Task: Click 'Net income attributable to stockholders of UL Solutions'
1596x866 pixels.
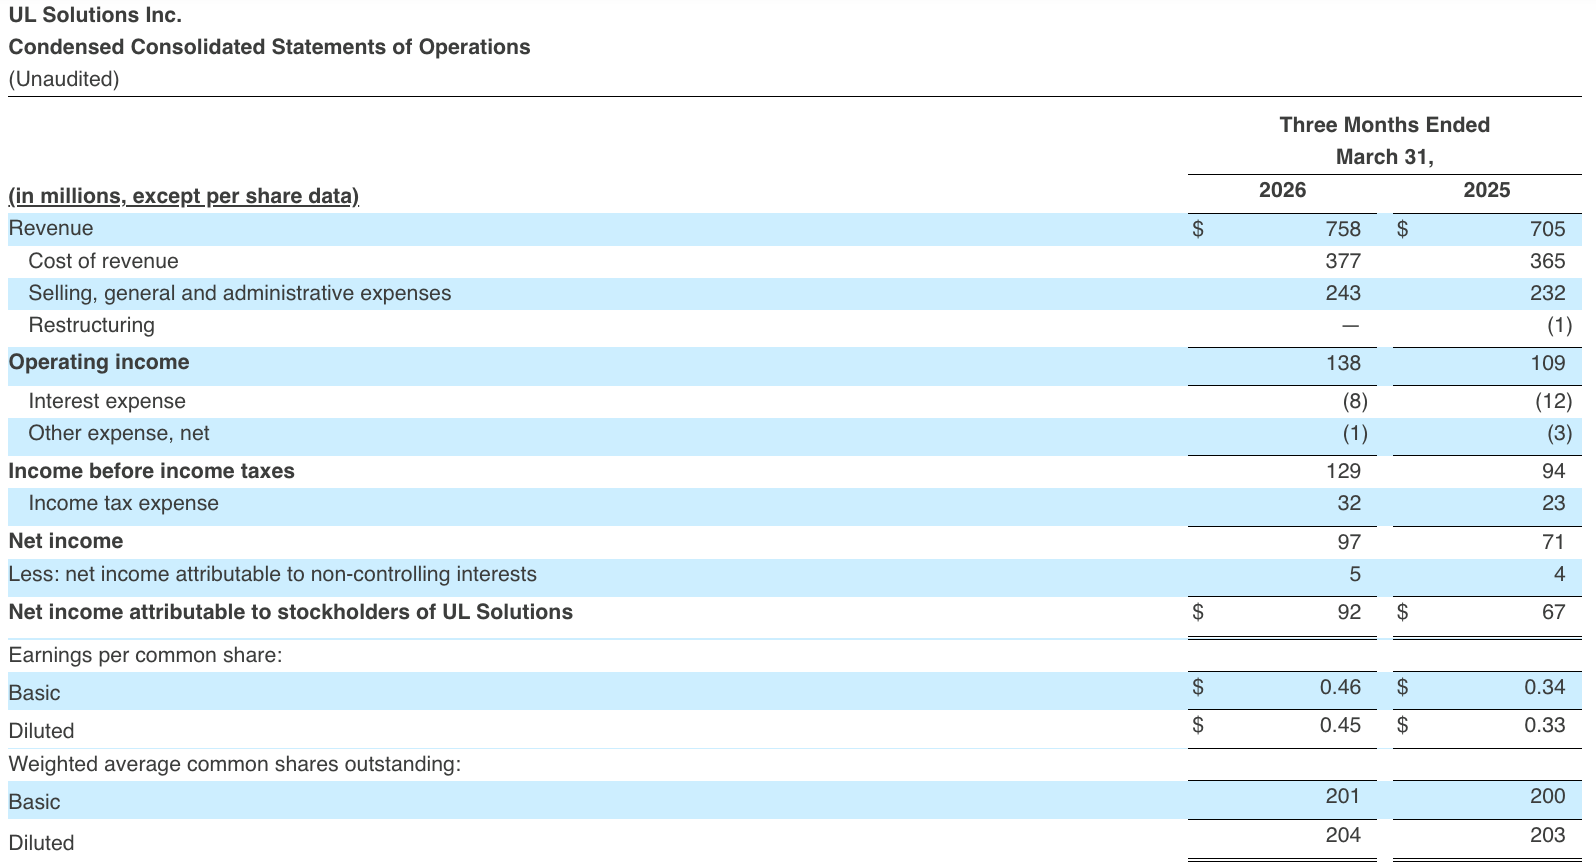Action: (290, 612)
